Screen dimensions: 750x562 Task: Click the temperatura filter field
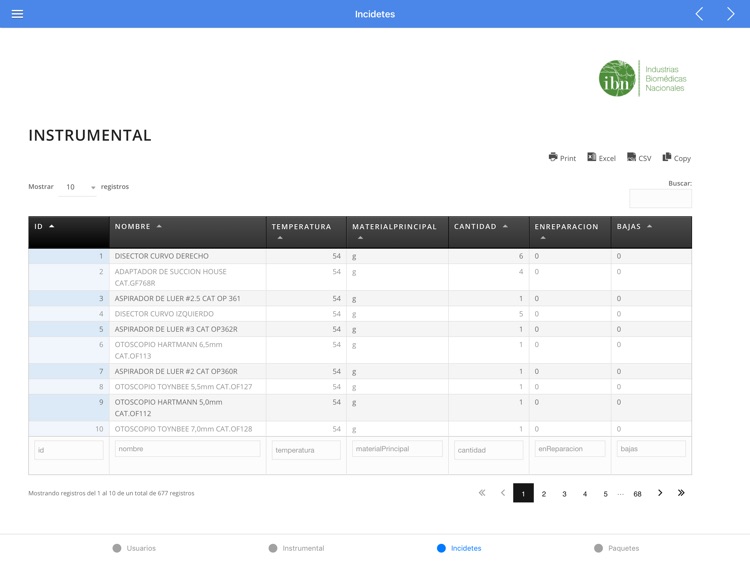tap(306, 450)
